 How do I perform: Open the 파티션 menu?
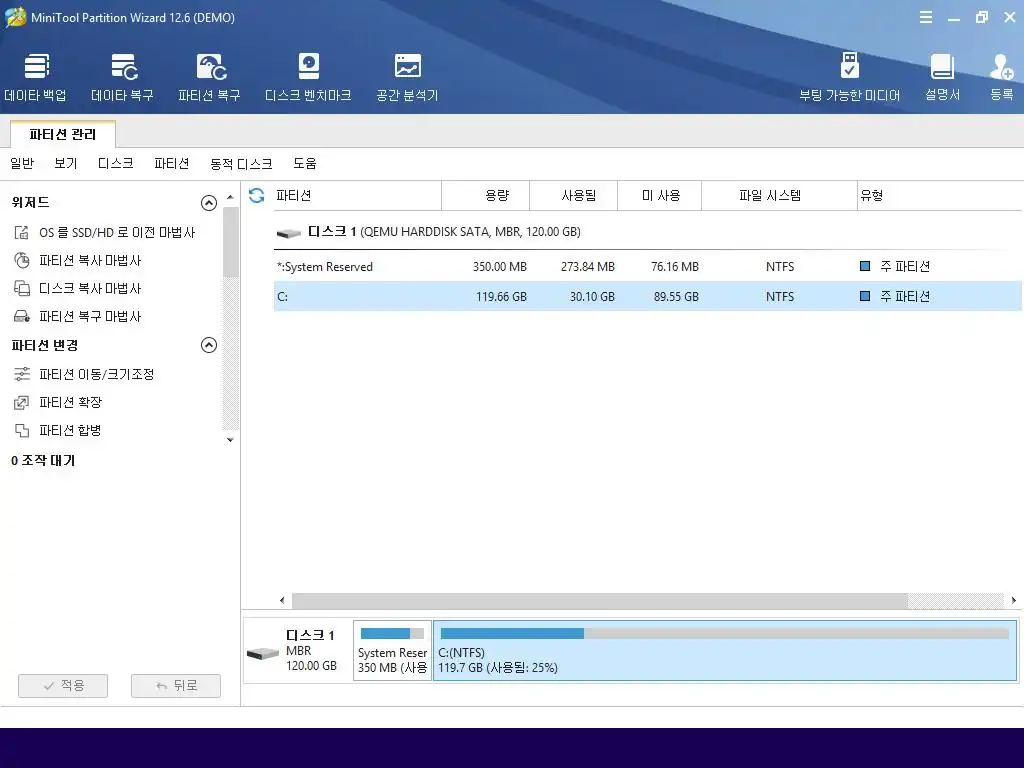[x=172, y=163]
